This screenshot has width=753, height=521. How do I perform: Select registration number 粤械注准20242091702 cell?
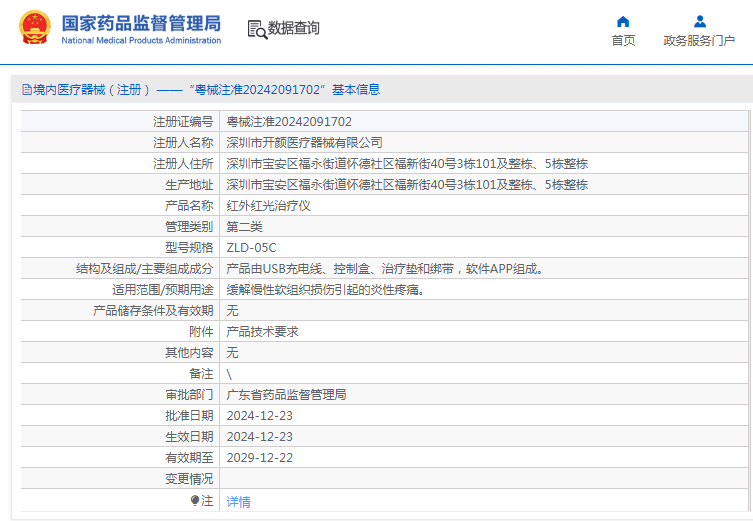coord(289,121)
